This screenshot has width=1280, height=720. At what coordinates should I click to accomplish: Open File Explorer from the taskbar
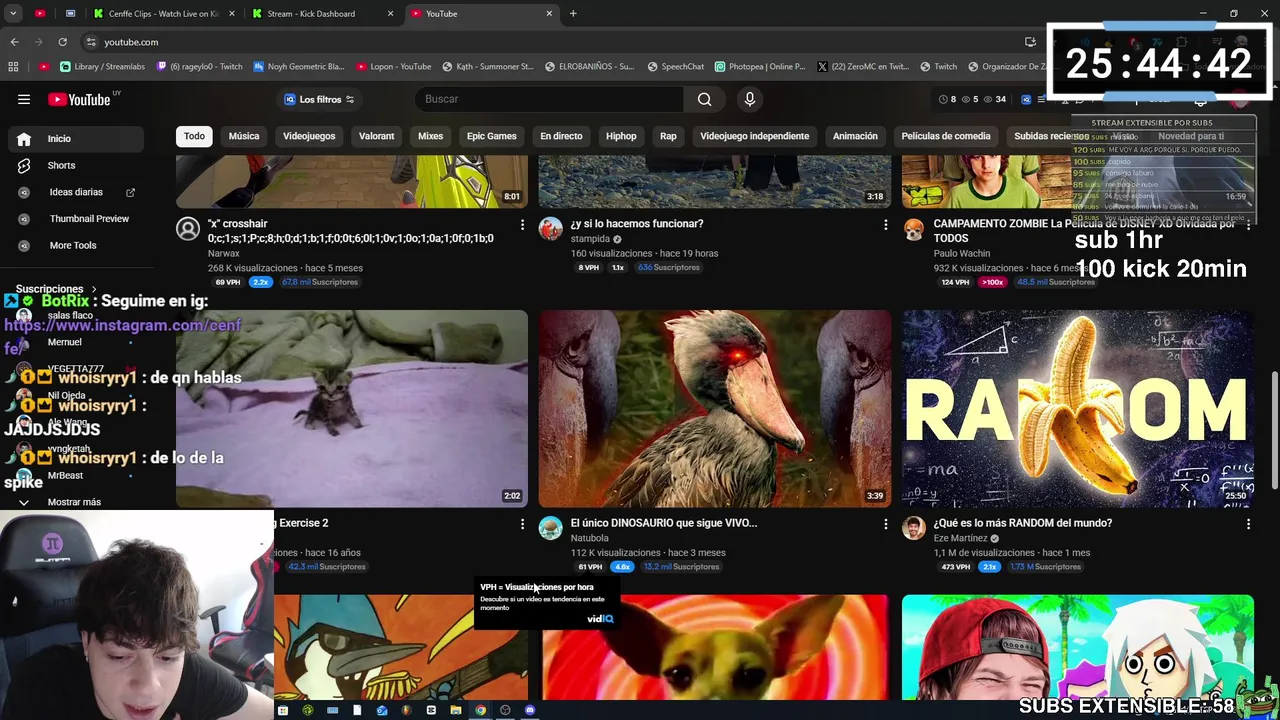[456, 711]
